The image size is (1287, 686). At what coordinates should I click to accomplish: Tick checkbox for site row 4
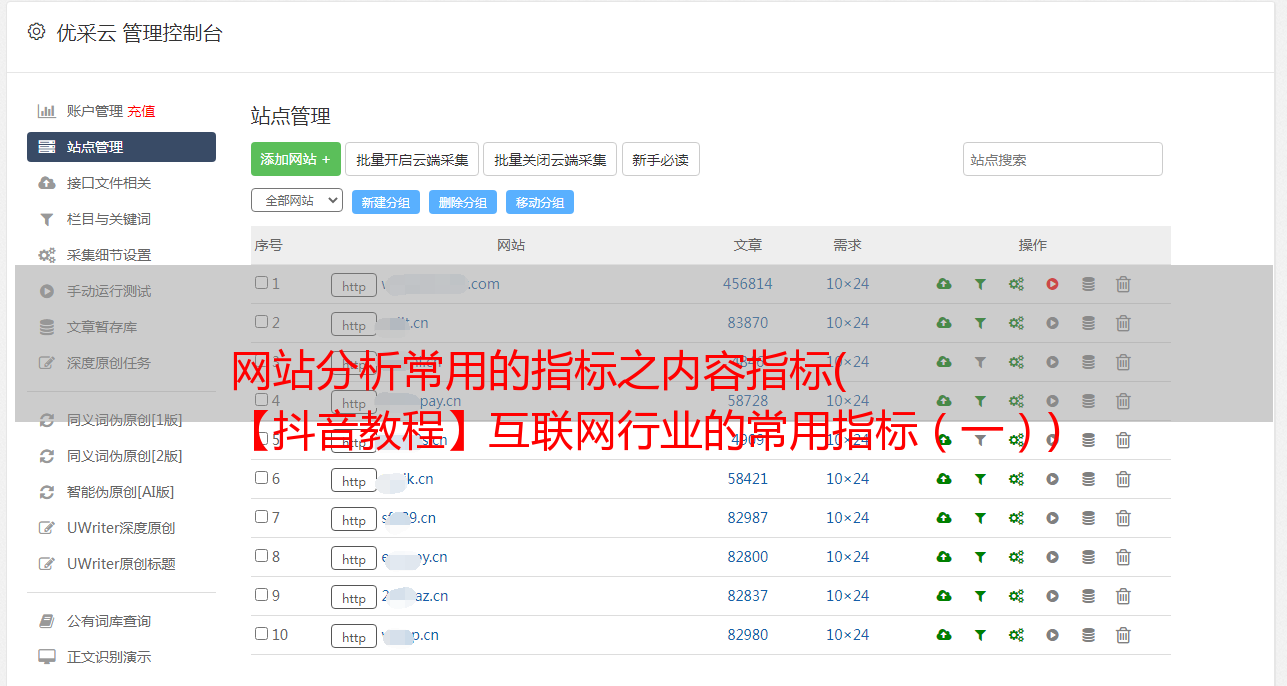pyautogui.click(x=261, y=400)
